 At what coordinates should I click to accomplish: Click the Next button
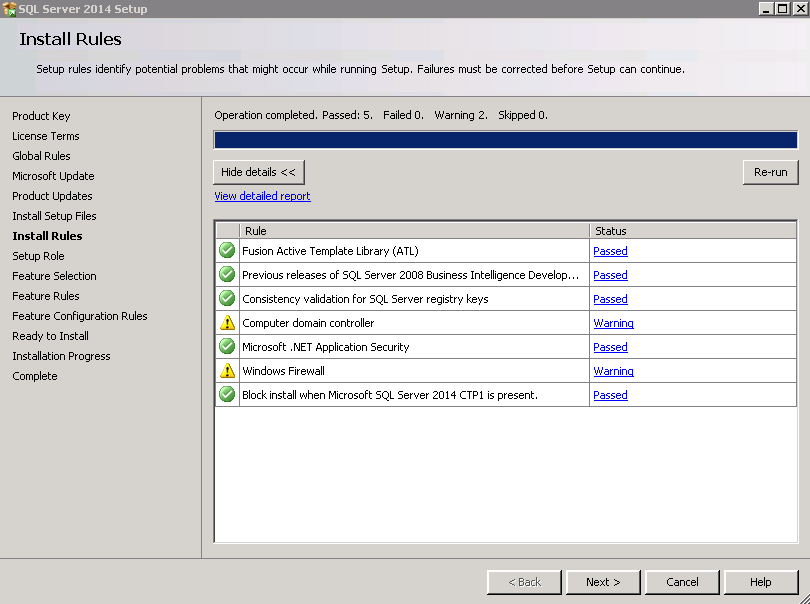click(603, 582)
